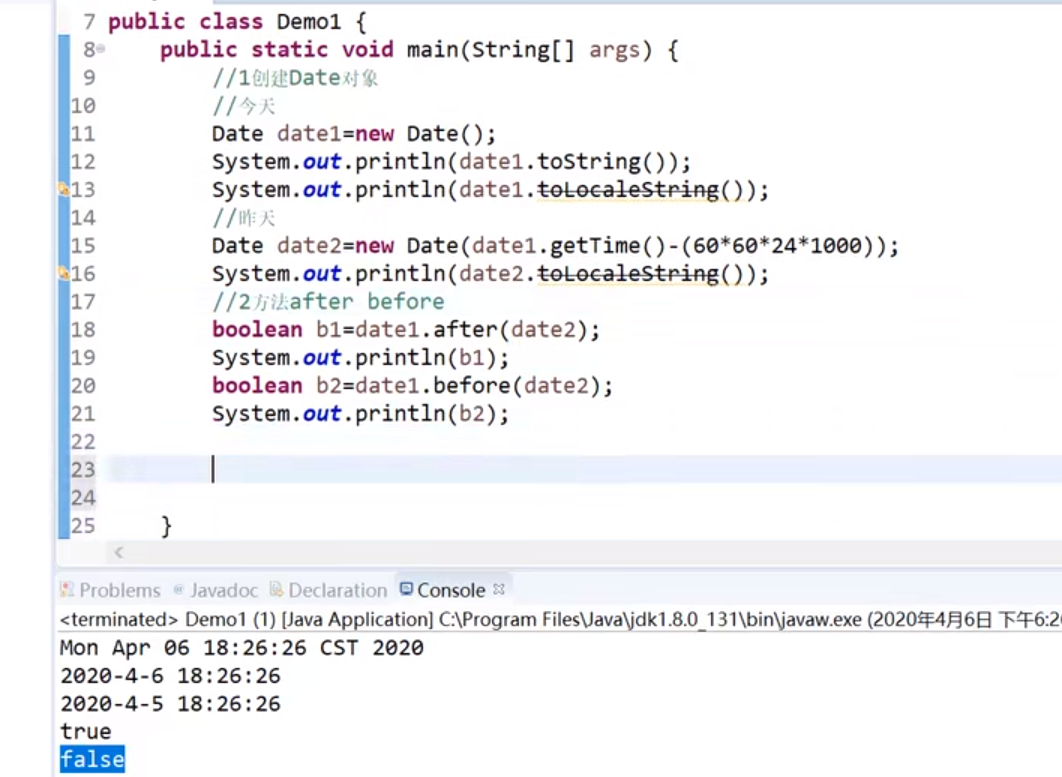
Task: Place cursor on empty line 23
Action: point(582,469)
